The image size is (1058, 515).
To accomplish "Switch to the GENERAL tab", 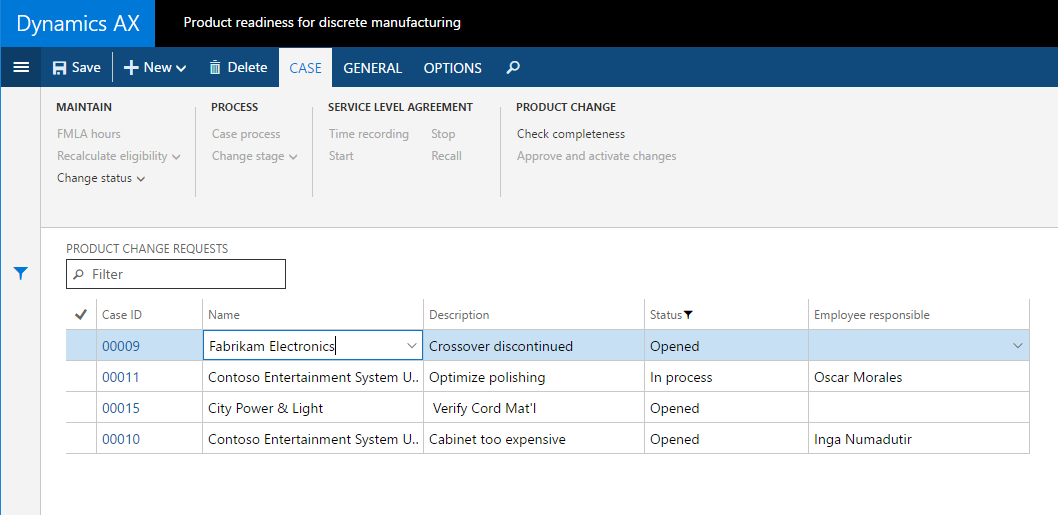I will 372,67.
